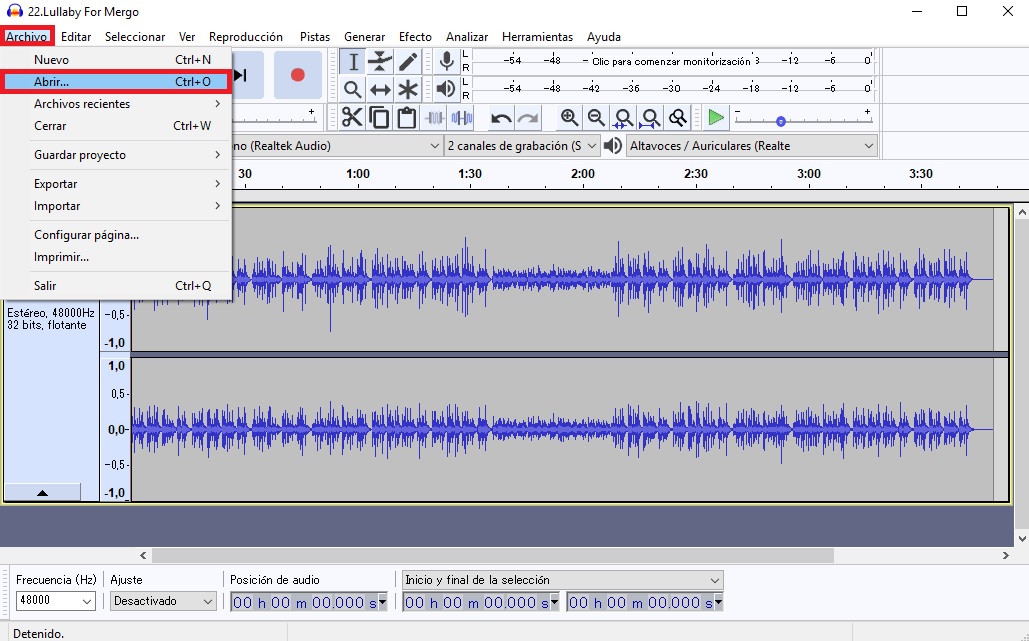Open the Altavoces / Auriculares playback device dropdown
This screenshot has height=641, width=1029.
[x=751, y=146]
